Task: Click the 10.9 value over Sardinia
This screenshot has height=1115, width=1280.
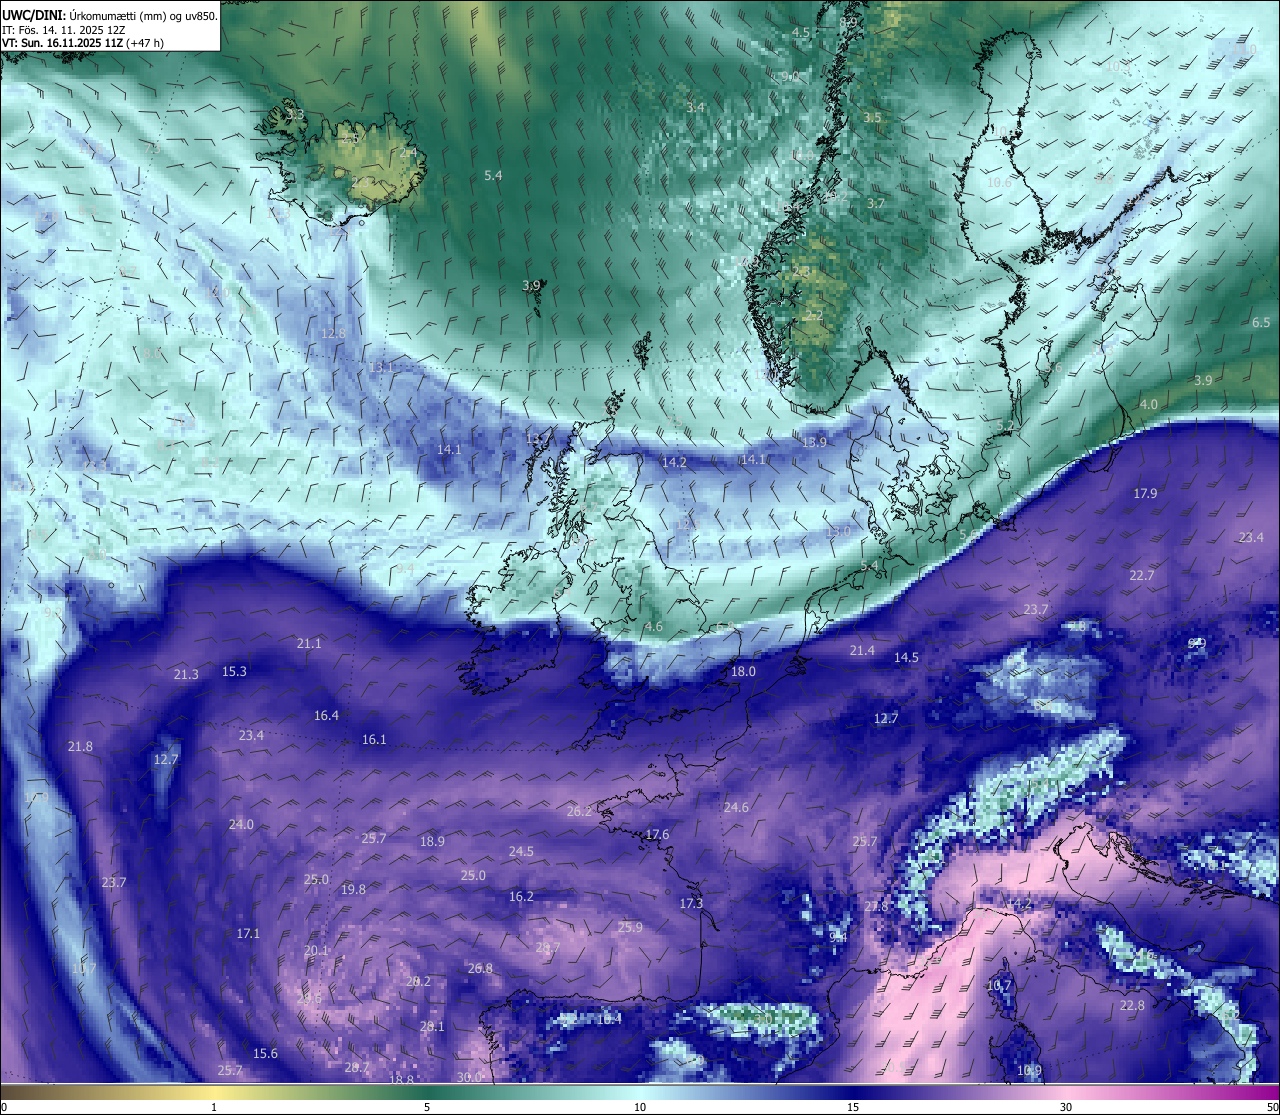Action: pos(1029,1070)
